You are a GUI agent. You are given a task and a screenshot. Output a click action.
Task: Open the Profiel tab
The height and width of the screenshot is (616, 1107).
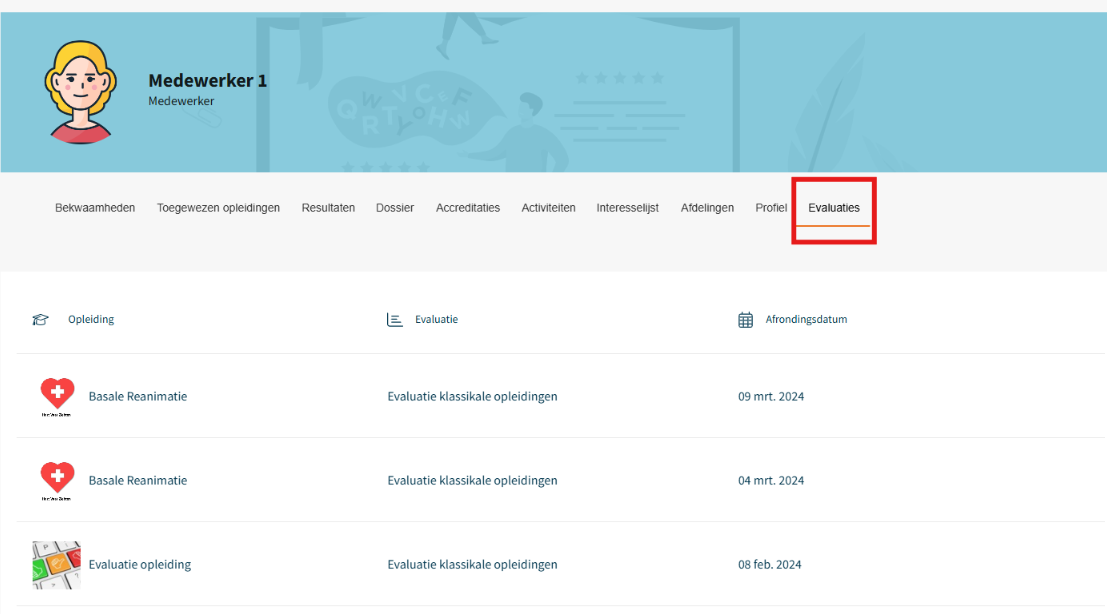click(x=771, y=208)
